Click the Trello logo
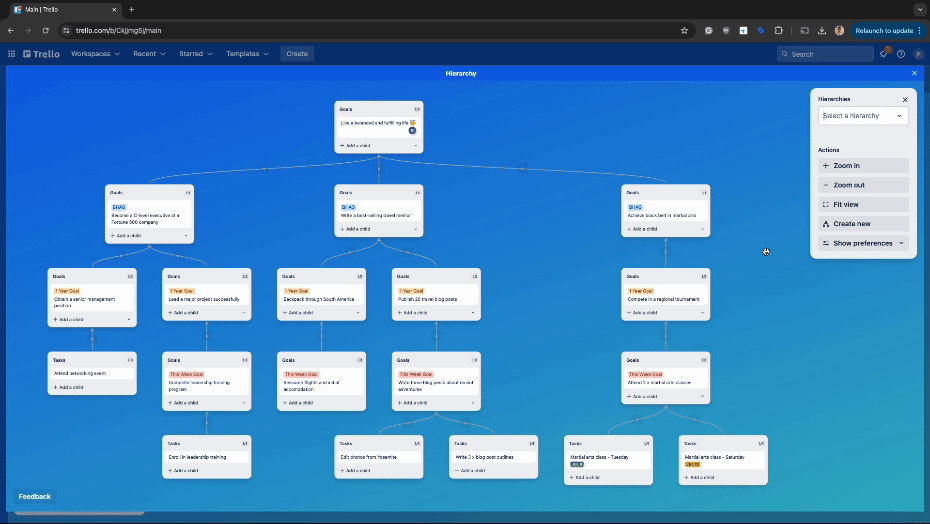930x524 pixels. pyautogui.click(x=42, y=54)
